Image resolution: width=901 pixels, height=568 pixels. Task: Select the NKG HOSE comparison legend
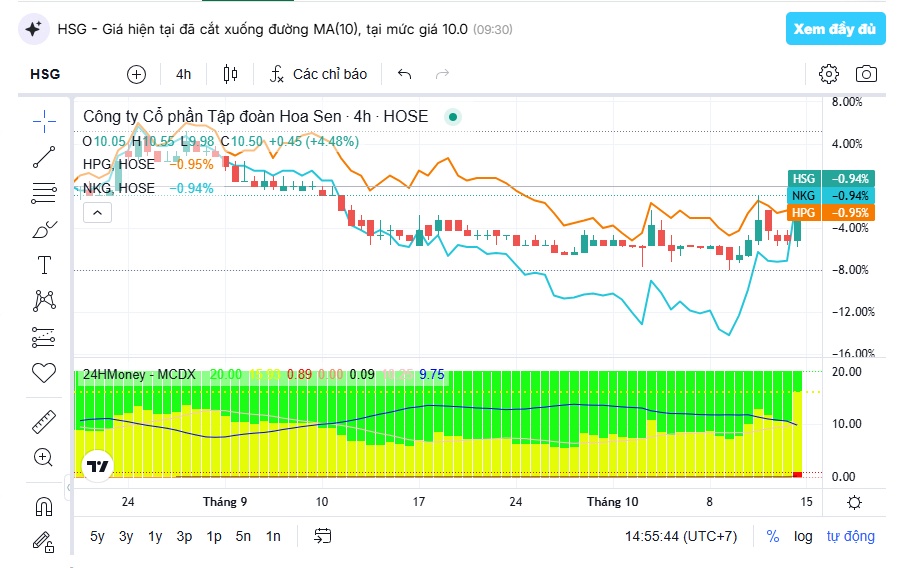[119, 189]
